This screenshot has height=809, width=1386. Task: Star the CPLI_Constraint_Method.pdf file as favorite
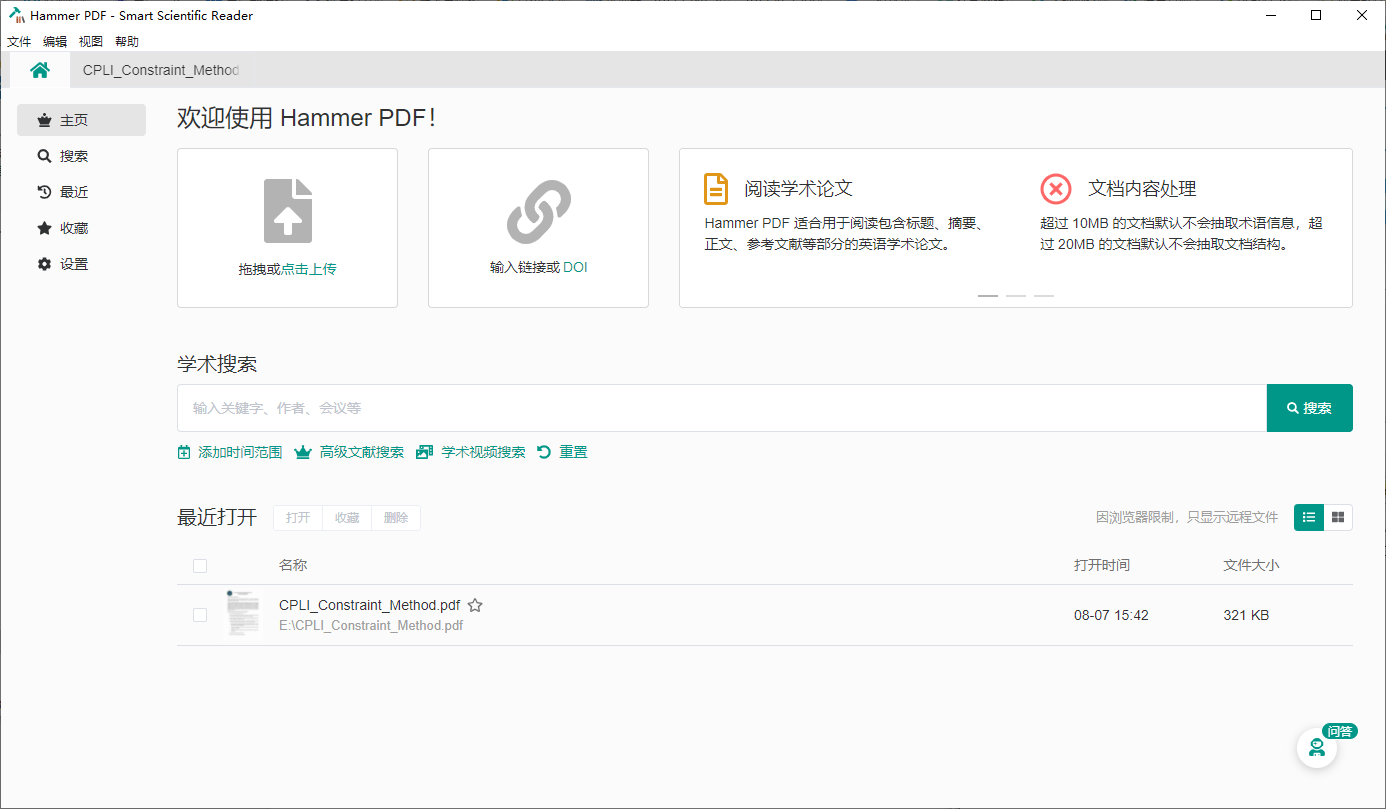click(476, 605)
